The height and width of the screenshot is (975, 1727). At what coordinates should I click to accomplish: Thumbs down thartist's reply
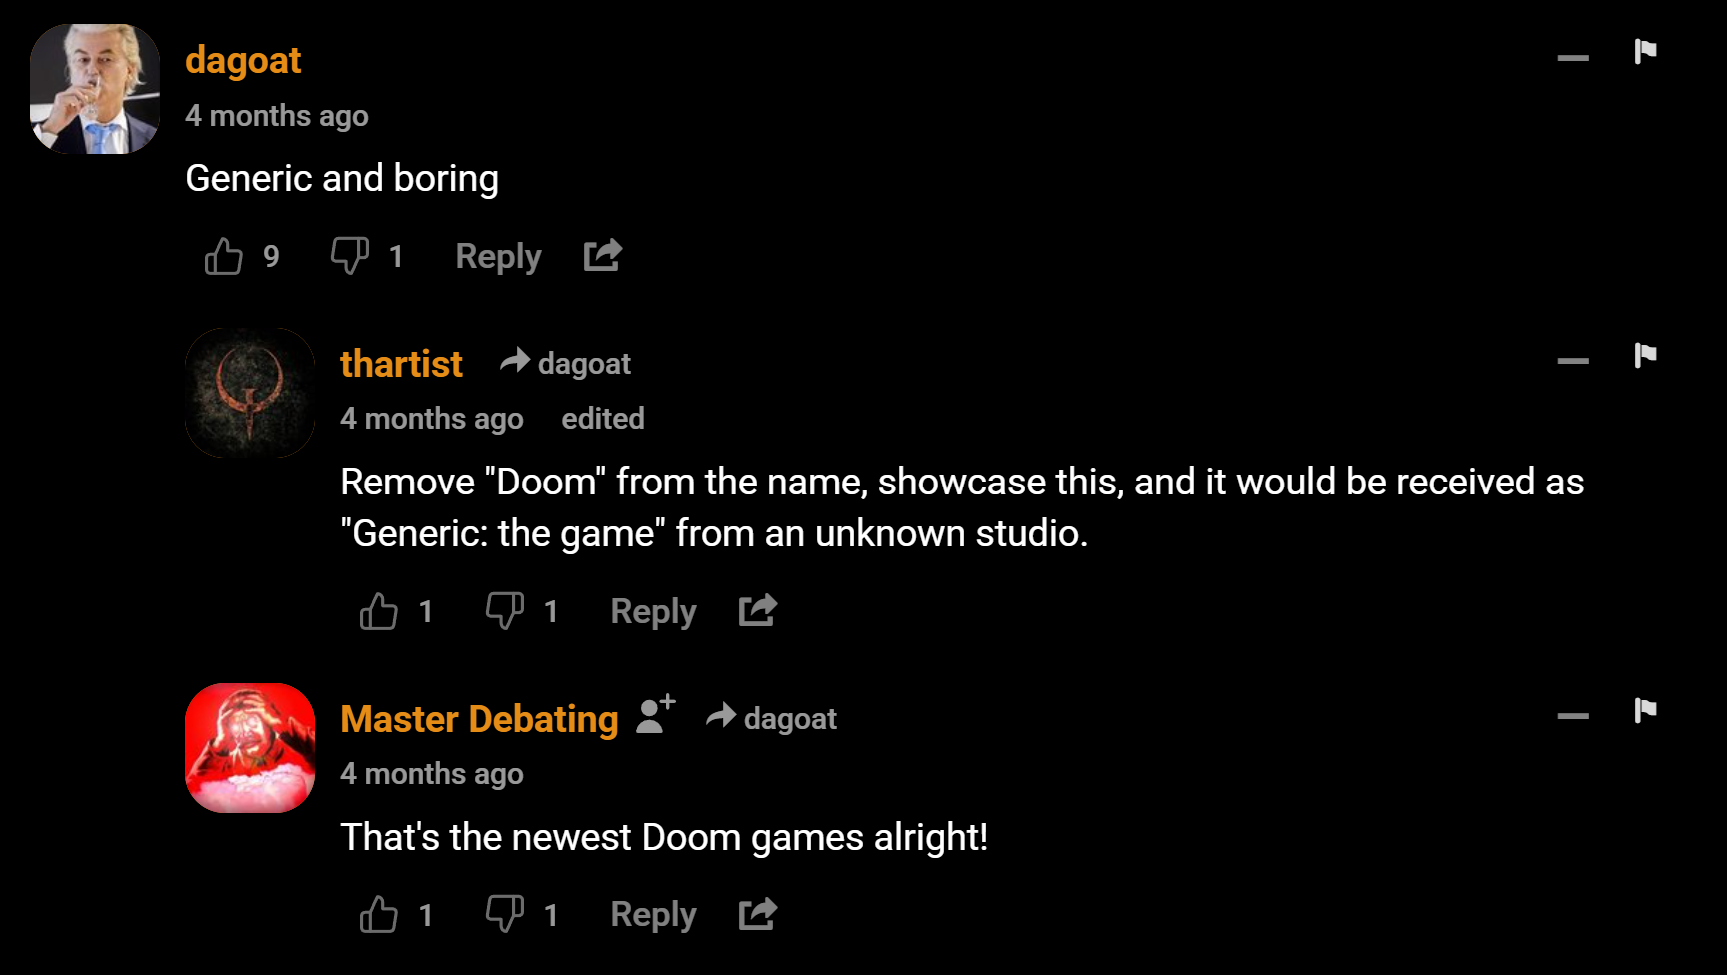coord(505,611)
